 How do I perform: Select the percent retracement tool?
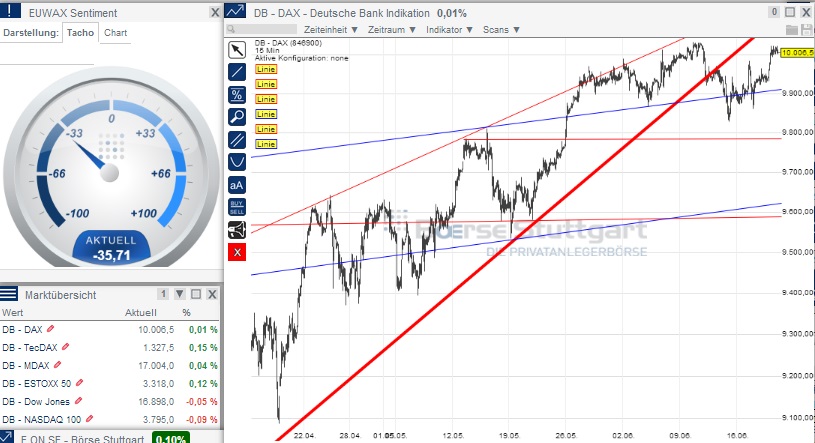coord(237,95)
